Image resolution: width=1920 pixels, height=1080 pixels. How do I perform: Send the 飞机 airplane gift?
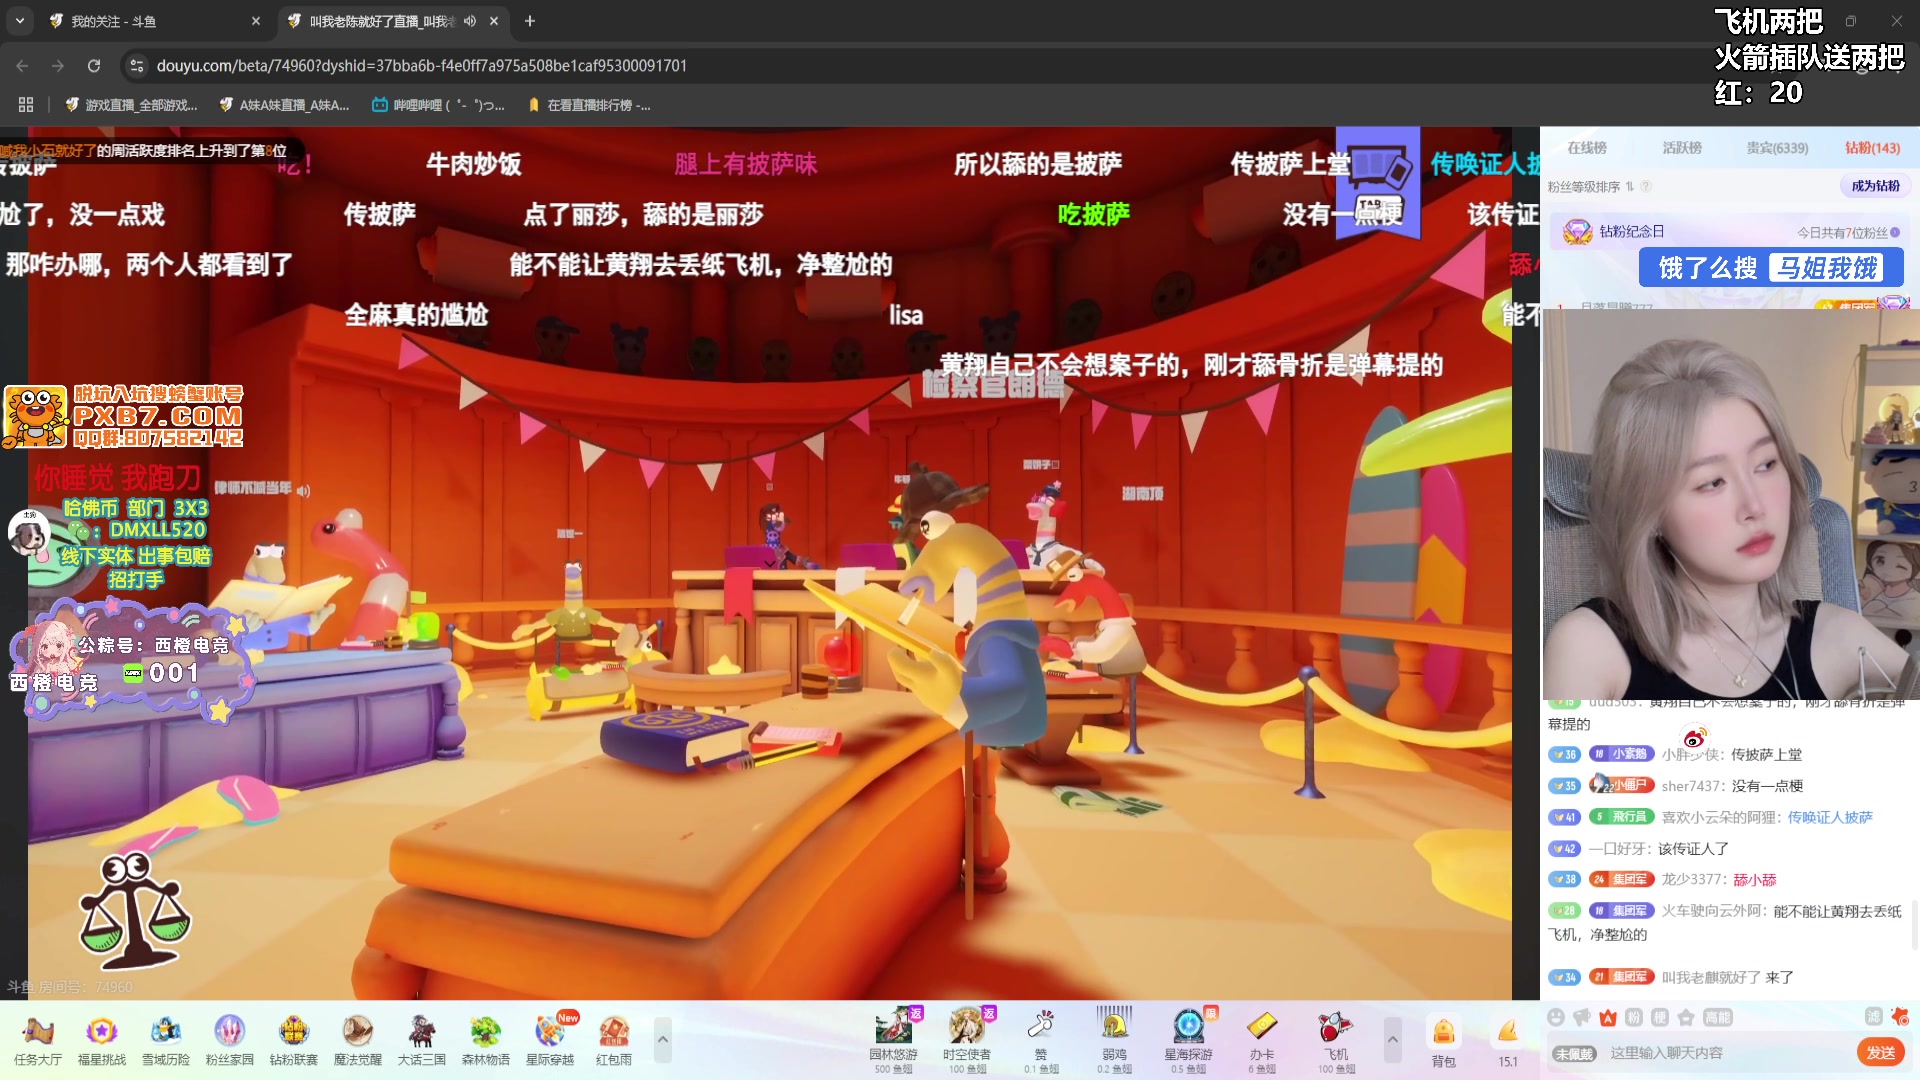(x=1336, y=1040)
